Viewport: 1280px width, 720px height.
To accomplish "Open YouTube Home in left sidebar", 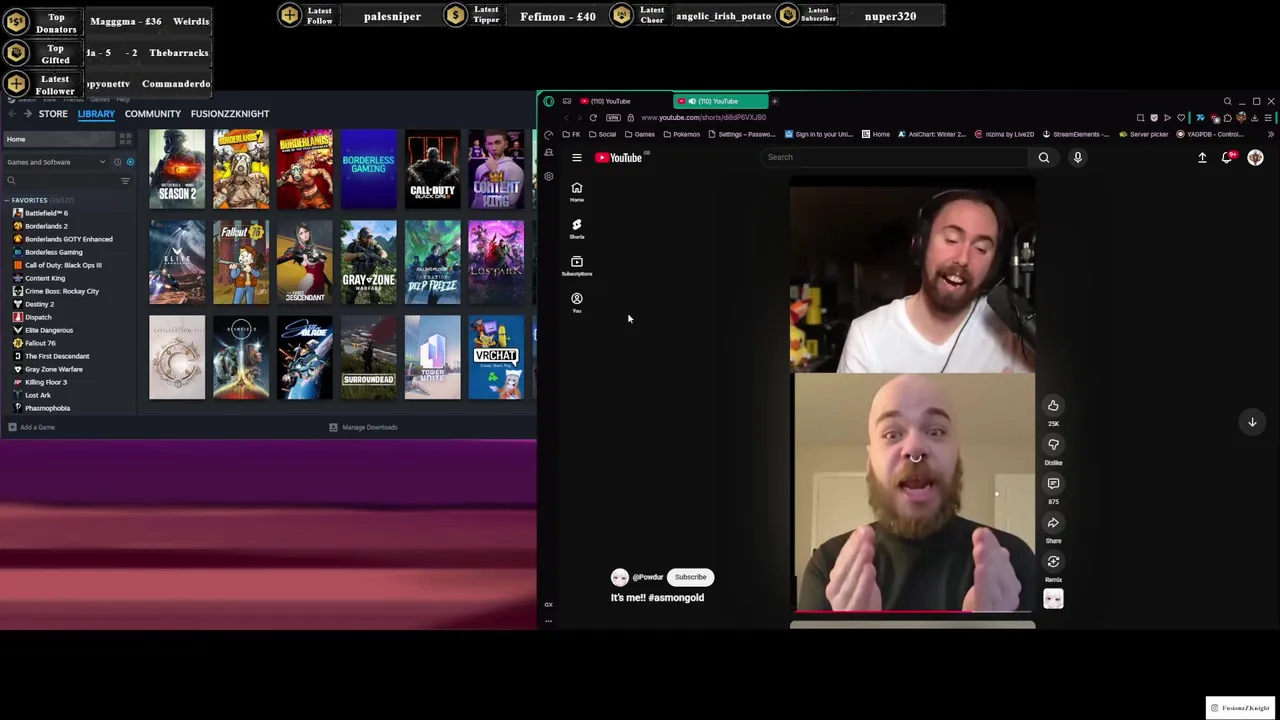I will (576, 192).
